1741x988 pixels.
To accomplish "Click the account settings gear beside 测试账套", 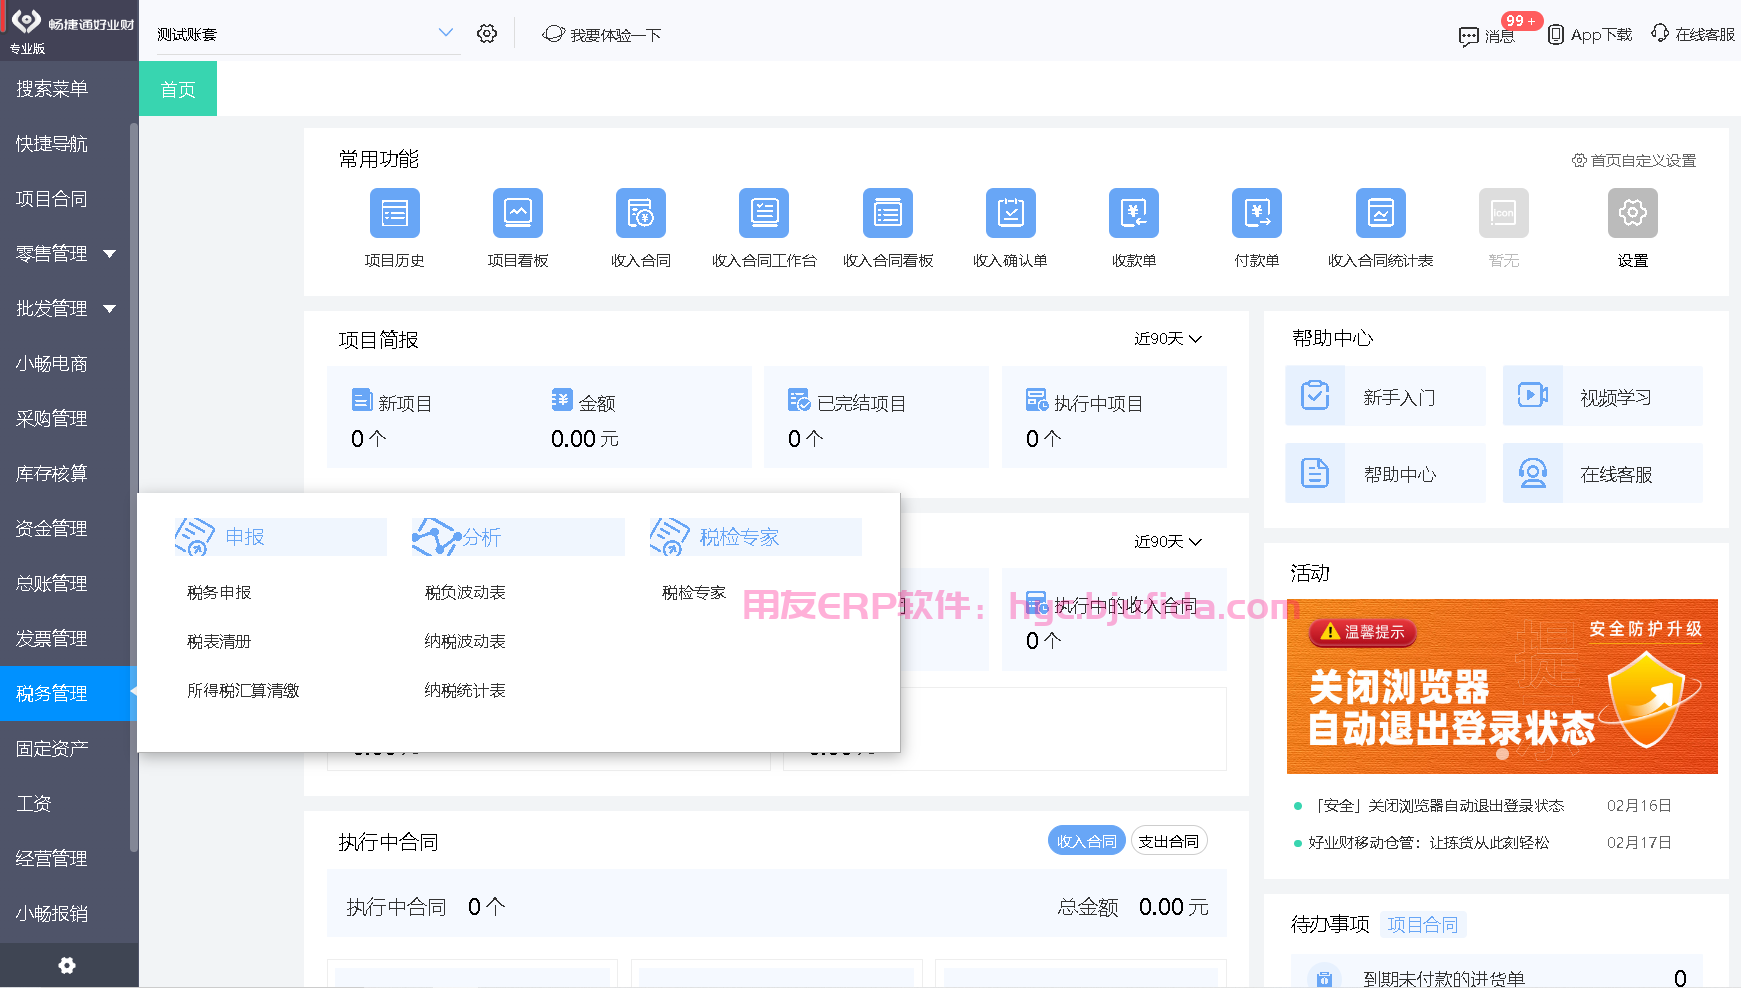I will tap(487, 34).
